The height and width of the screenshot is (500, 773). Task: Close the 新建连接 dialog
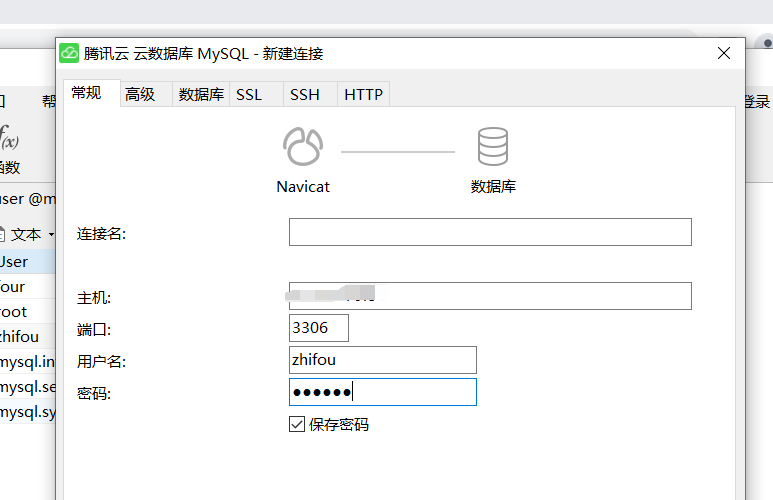724,53
